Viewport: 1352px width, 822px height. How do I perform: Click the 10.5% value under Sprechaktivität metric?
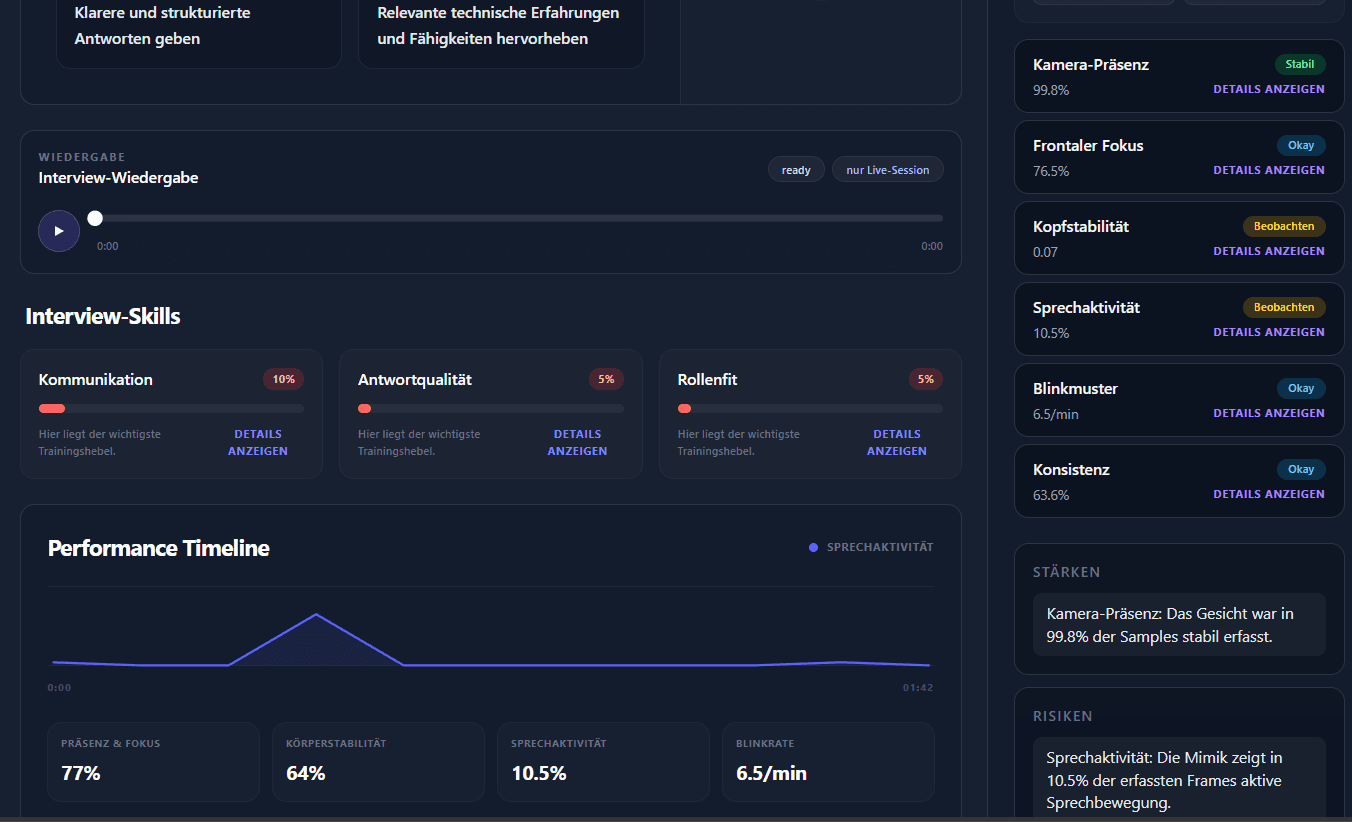tap(1051, 333)
